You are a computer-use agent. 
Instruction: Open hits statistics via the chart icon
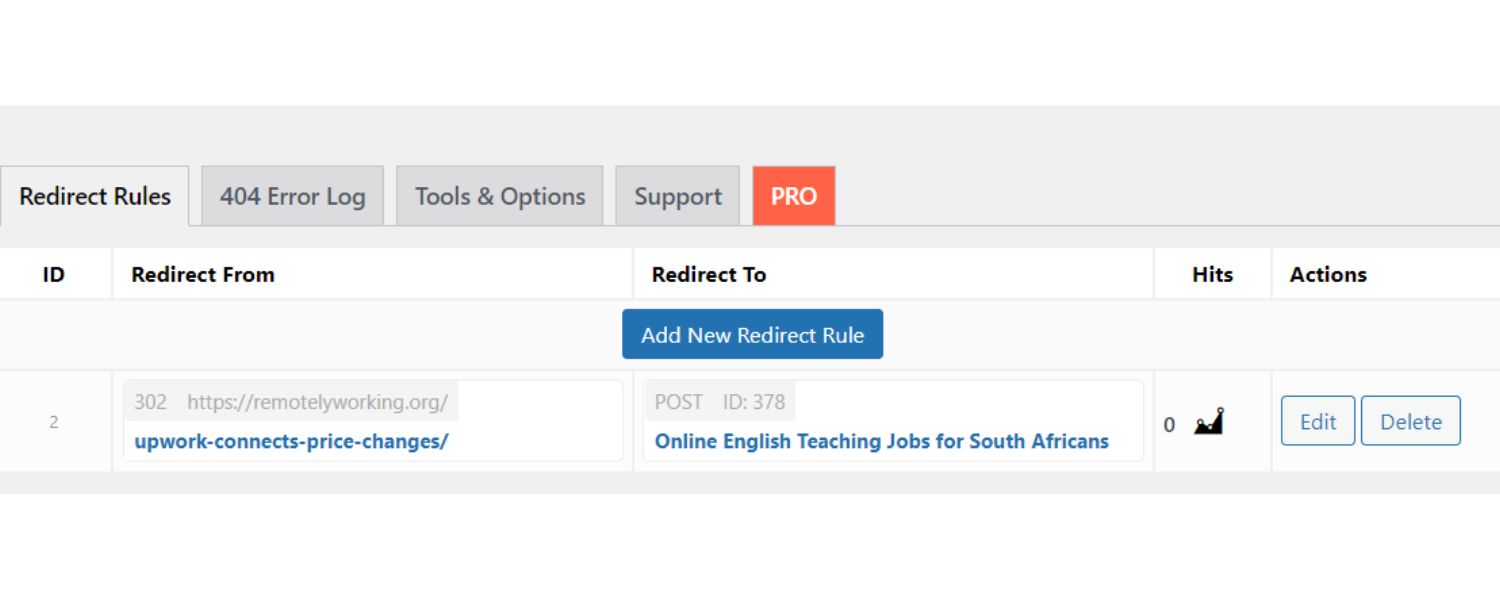click(1208, 421)
